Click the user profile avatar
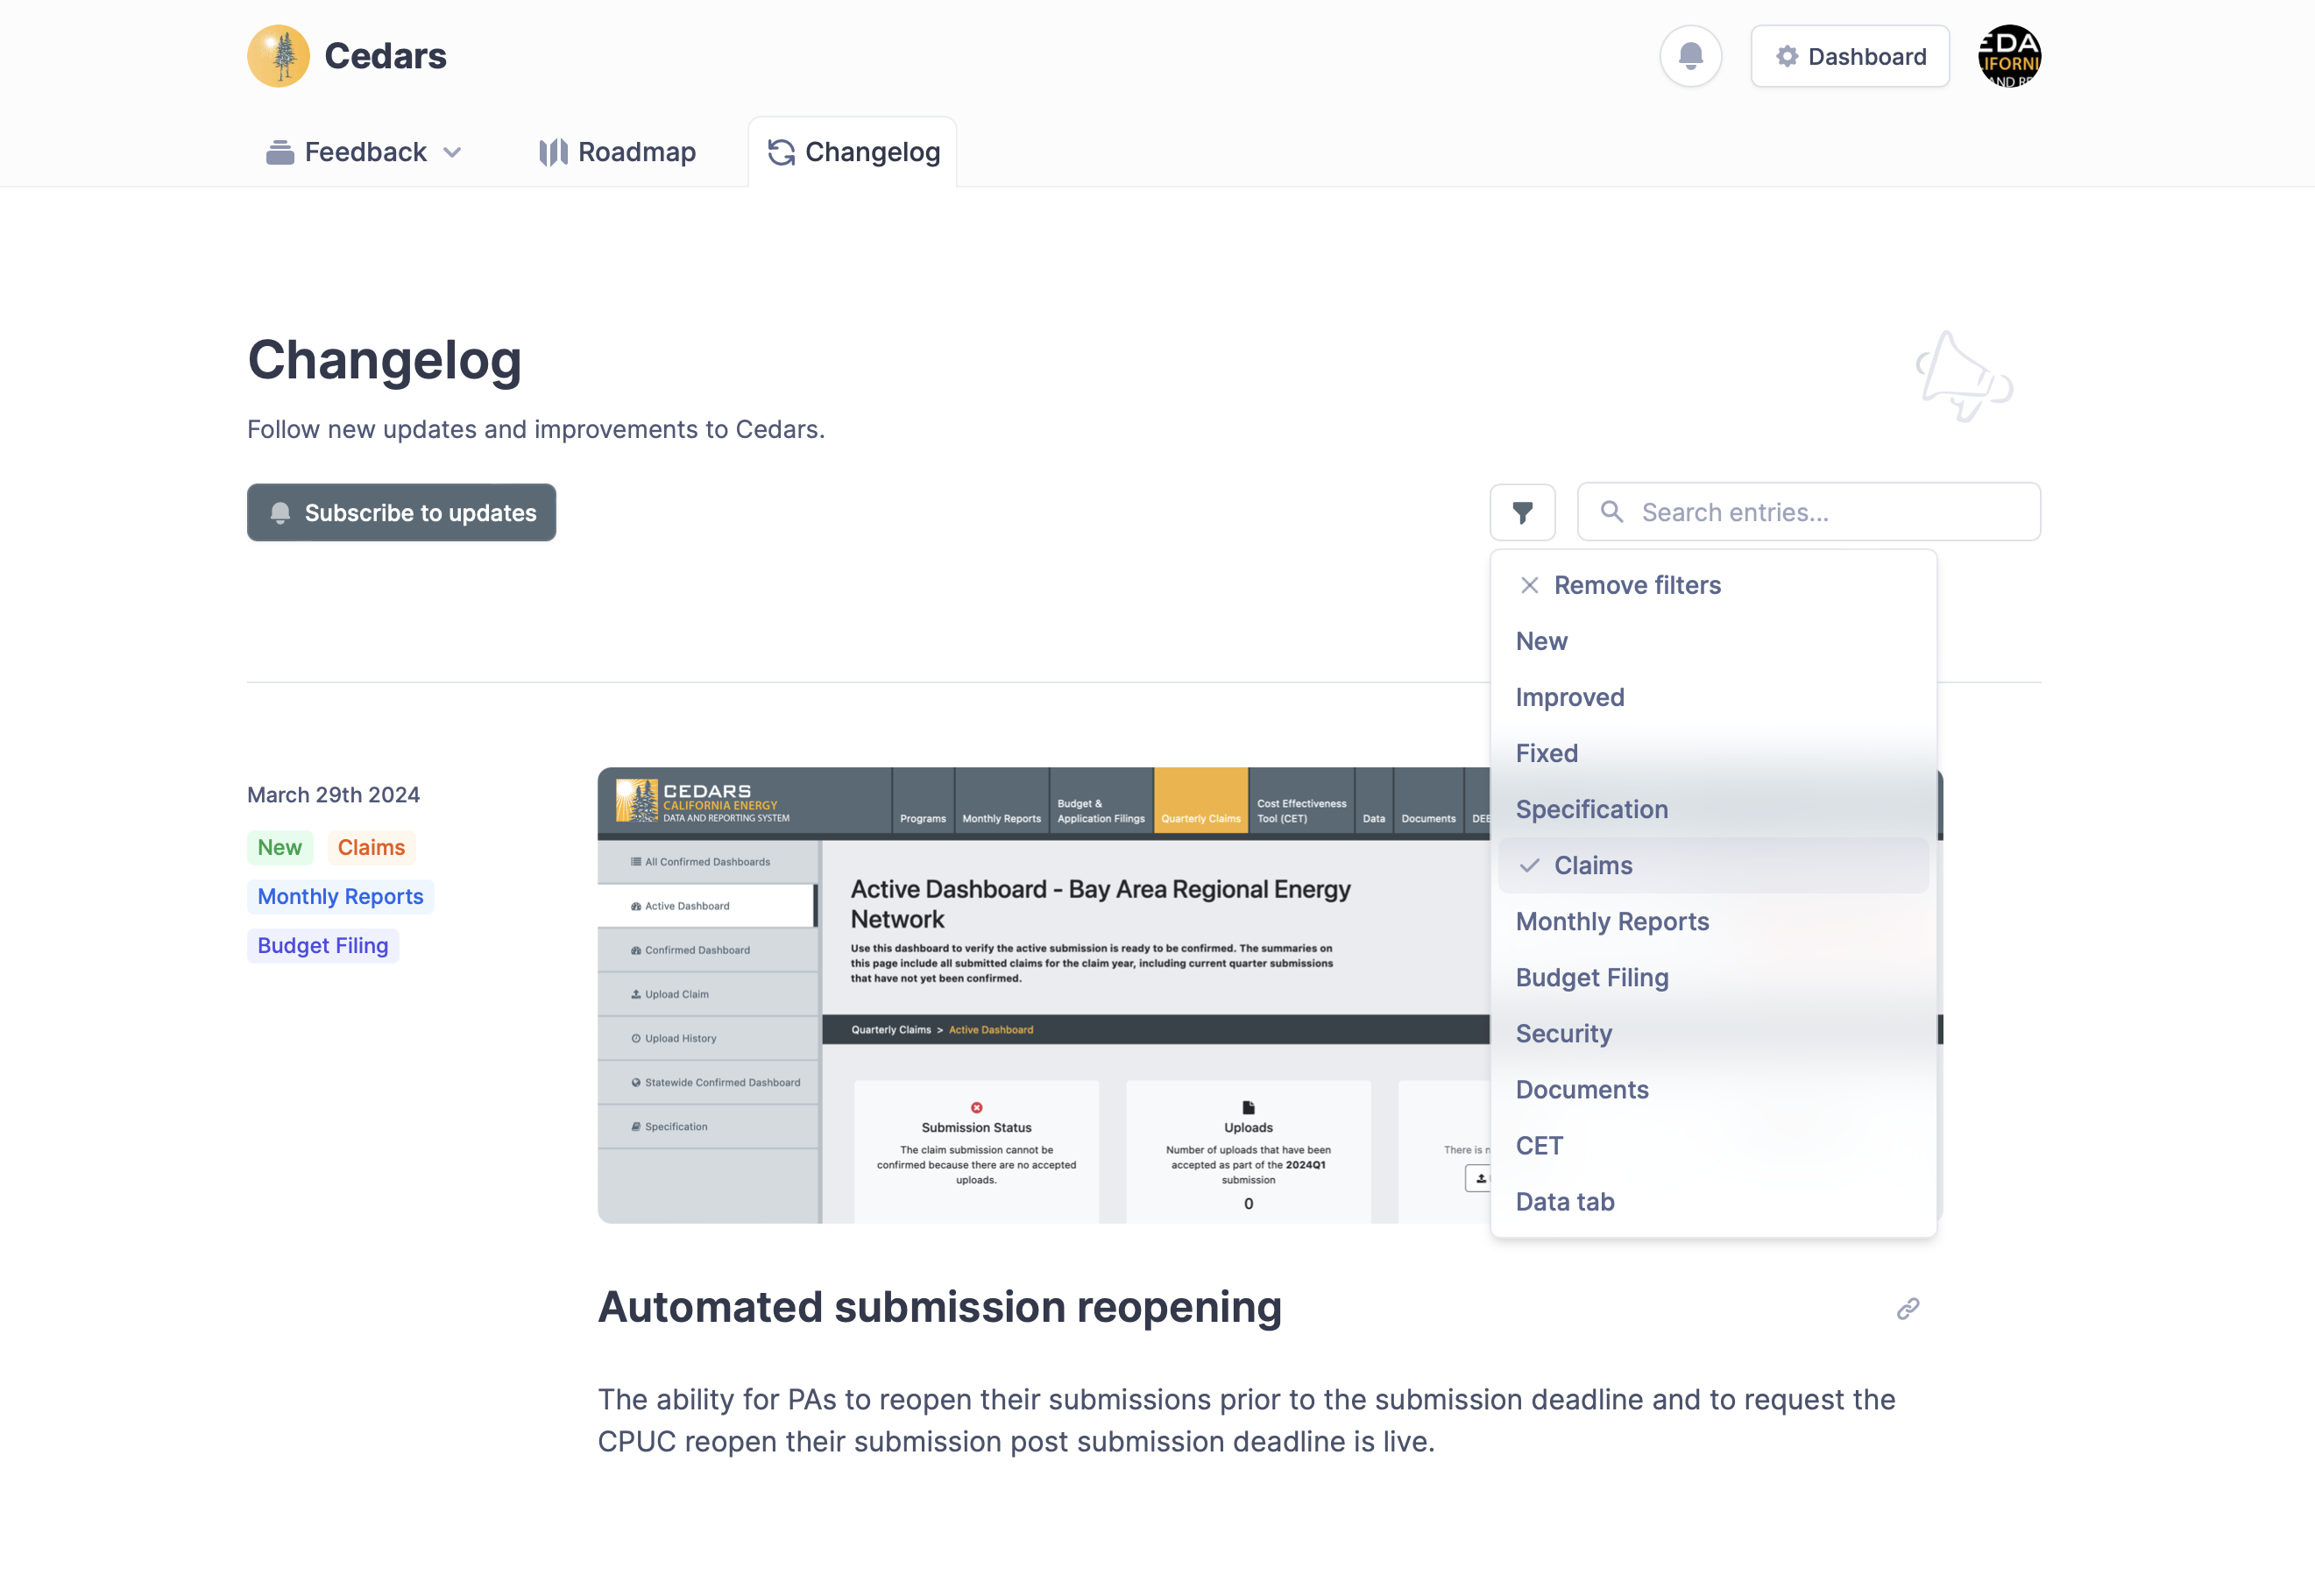This screenshot has height=1596, width=2315. coord(2008,56)
